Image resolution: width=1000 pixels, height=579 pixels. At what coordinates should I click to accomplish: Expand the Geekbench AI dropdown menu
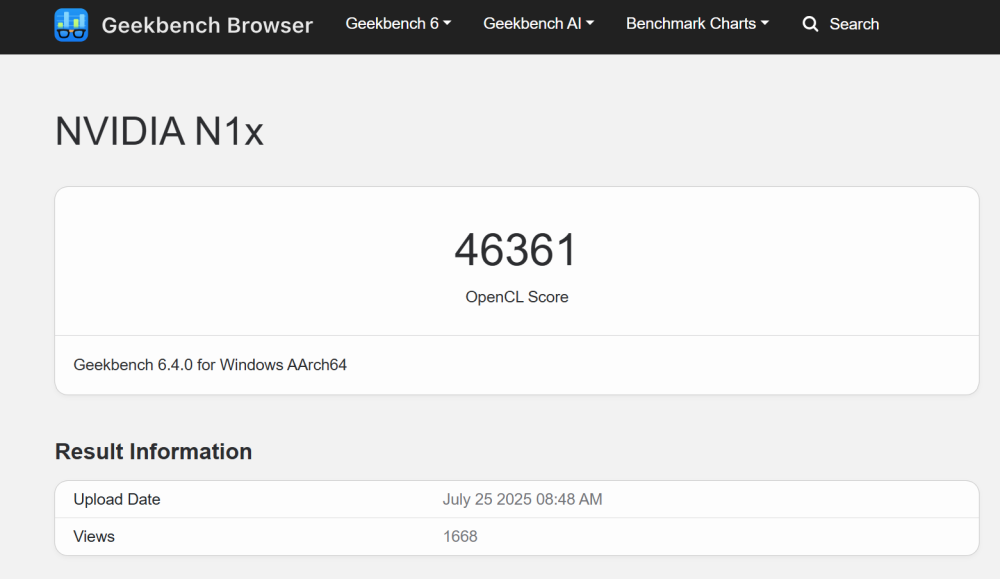pos(538,24)
